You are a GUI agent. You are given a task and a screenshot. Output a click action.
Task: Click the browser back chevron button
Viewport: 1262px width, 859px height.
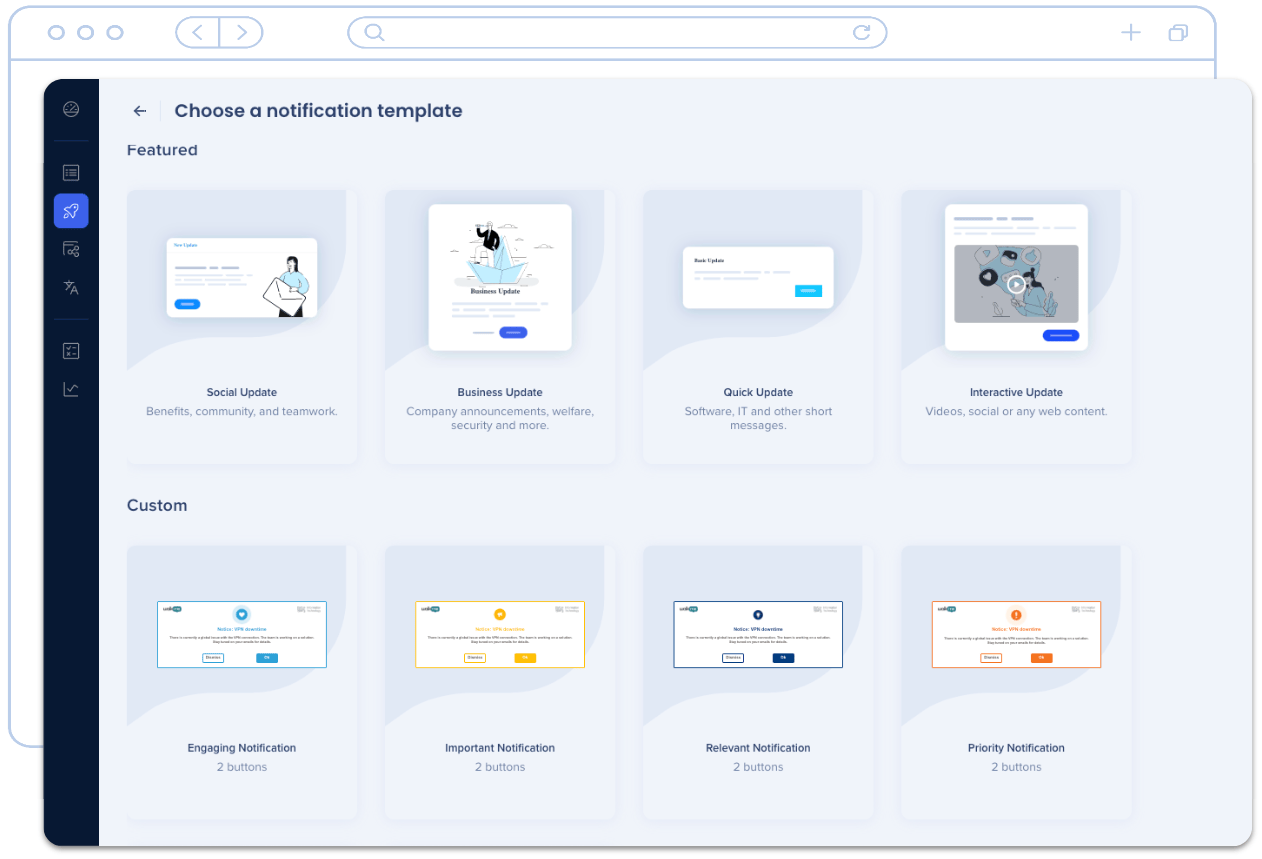pos(198,33)
